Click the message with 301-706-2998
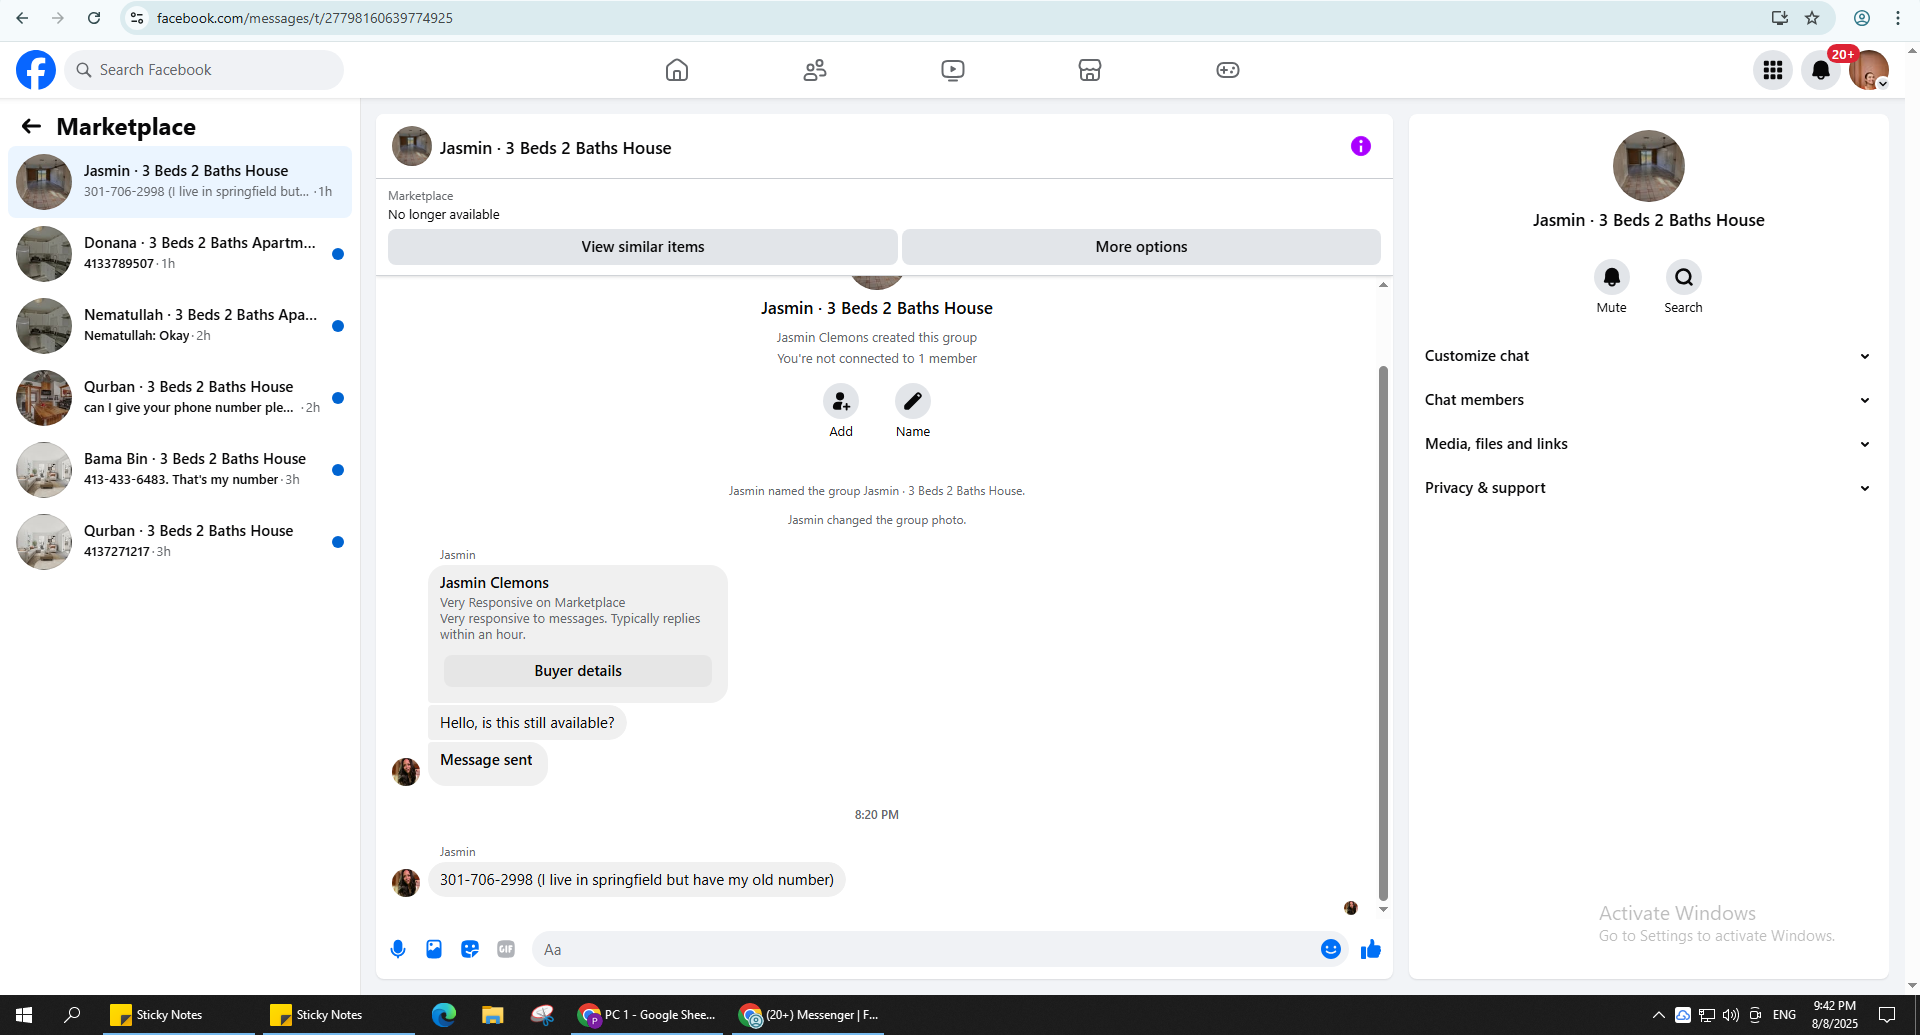Screen dimensions: 1920x1035 637,880
